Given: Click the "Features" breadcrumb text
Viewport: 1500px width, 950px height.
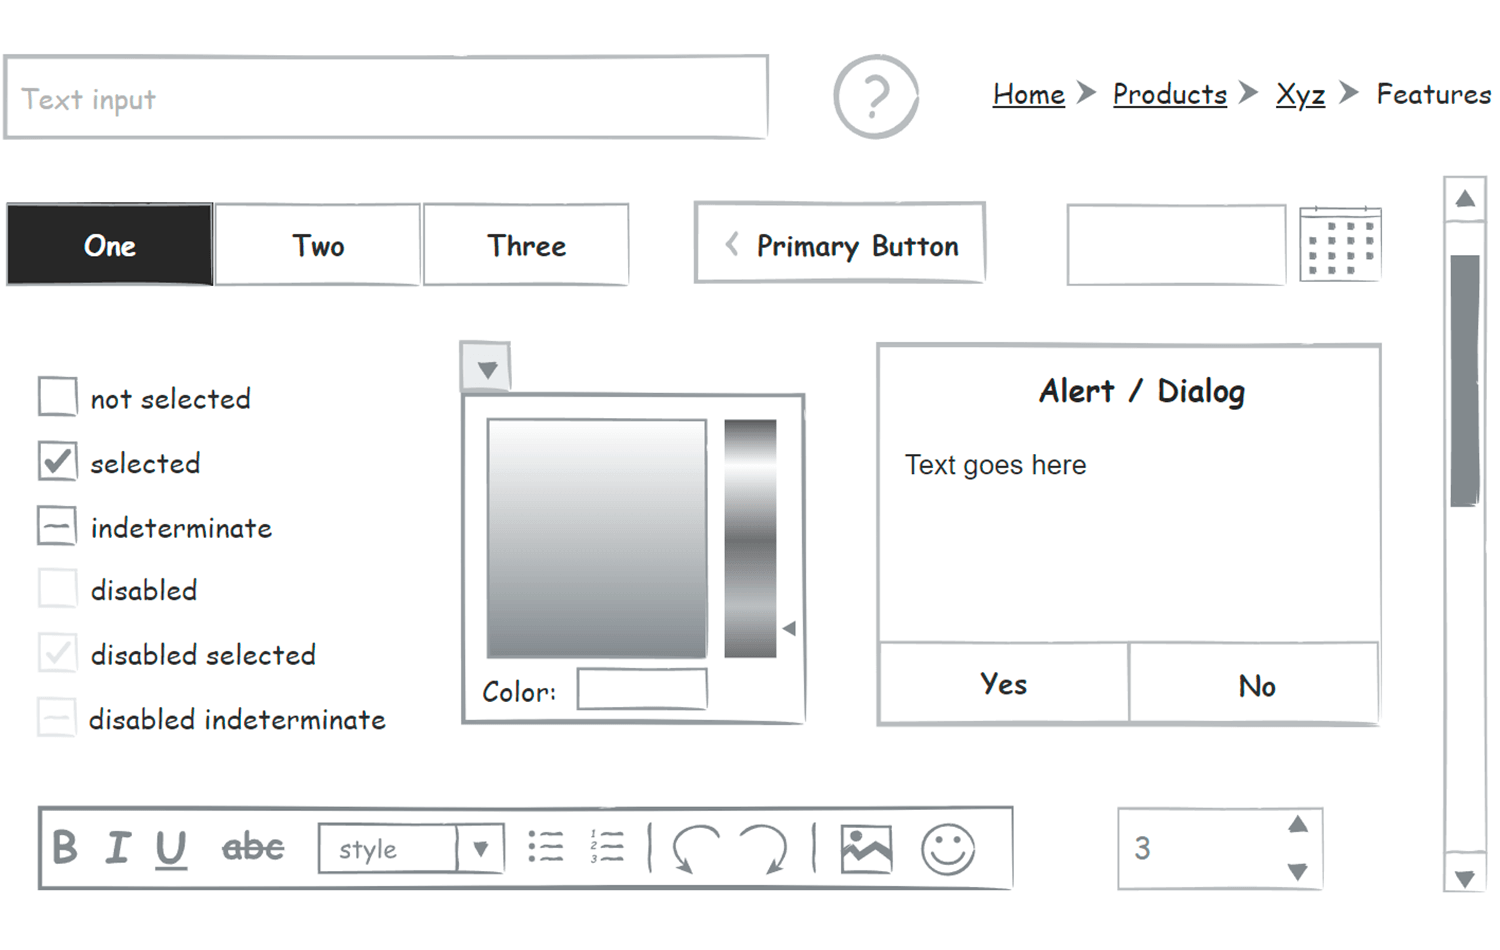Looking at the screenshot, I should pyautogui.click(x=1433, y=94).
